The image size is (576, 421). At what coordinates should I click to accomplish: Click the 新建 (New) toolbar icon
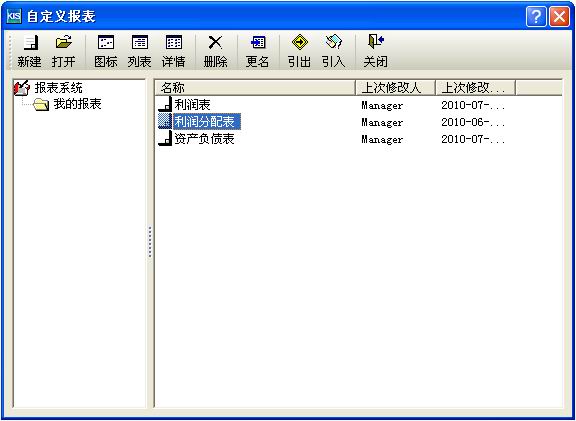(x=31, y=43)
